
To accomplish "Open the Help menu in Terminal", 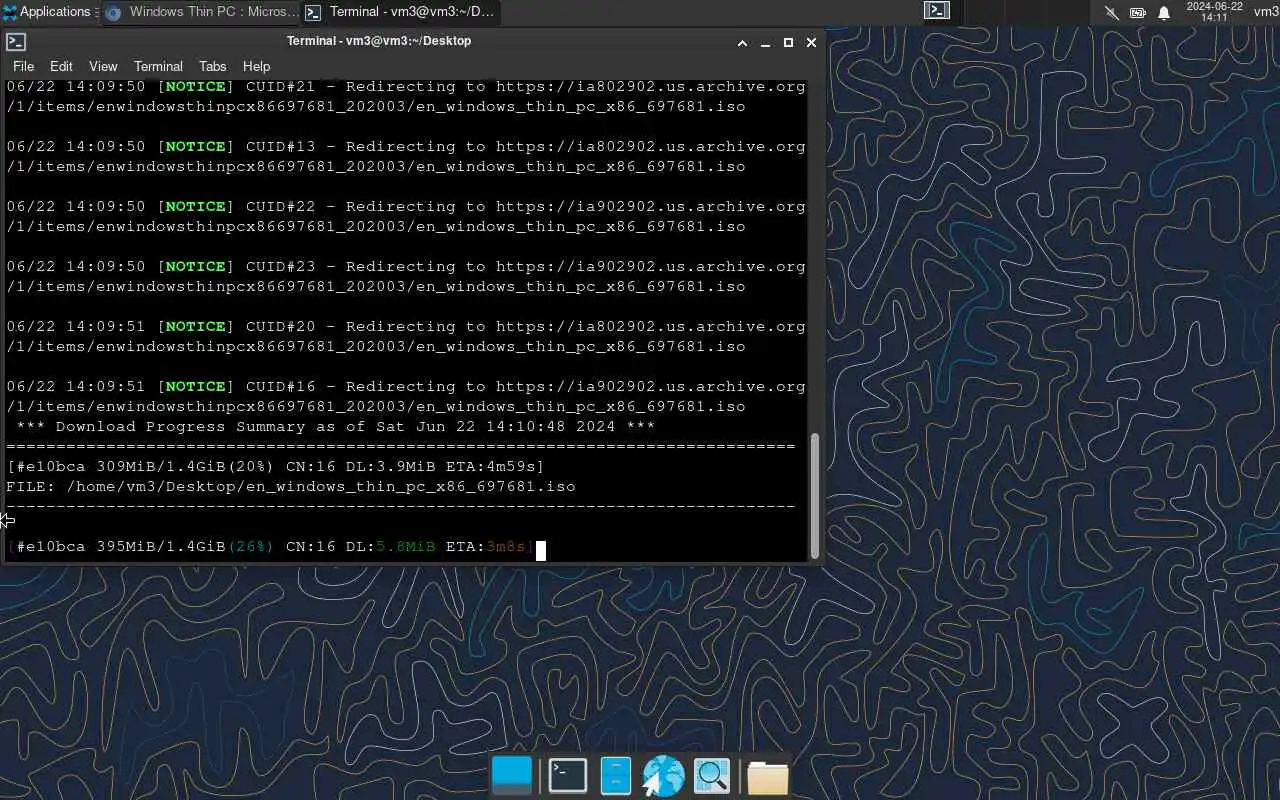I will [x=256, y=66].
